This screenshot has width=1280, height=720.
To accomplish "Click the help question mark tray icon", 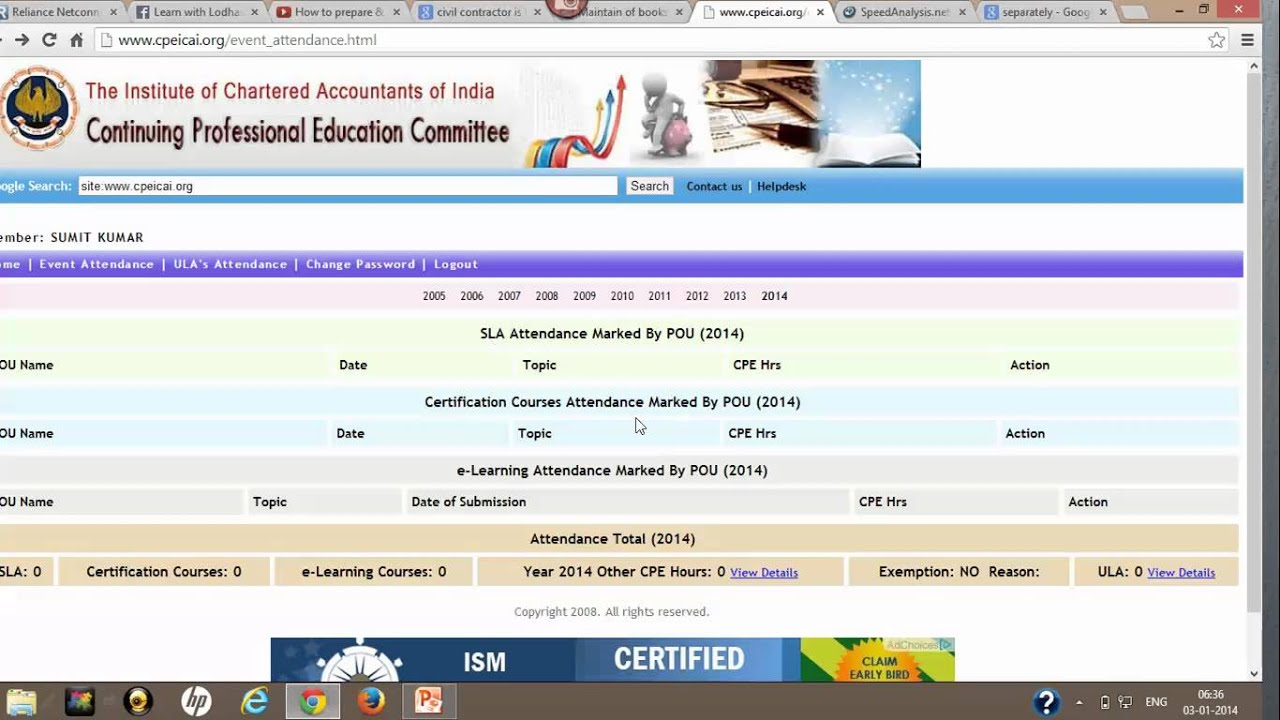I will pyautogui.click(x=1046, y=701).
